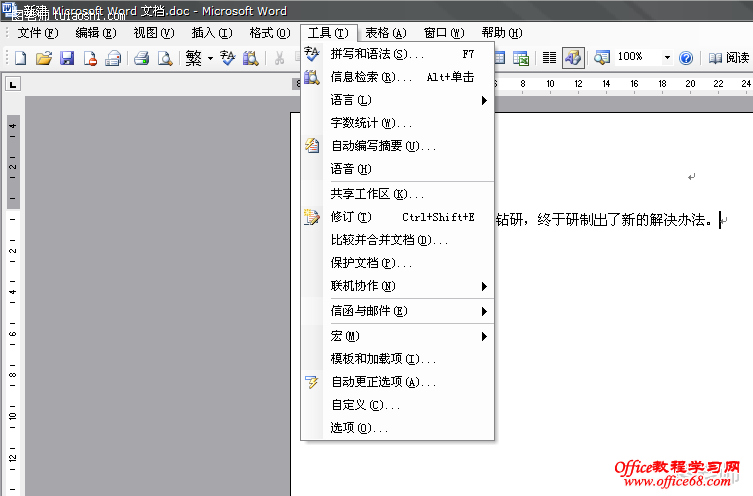The height and width of the screenshot is (496, 753).
Task: Open the 格式(O) menu
Action: (x=270, y=33)
